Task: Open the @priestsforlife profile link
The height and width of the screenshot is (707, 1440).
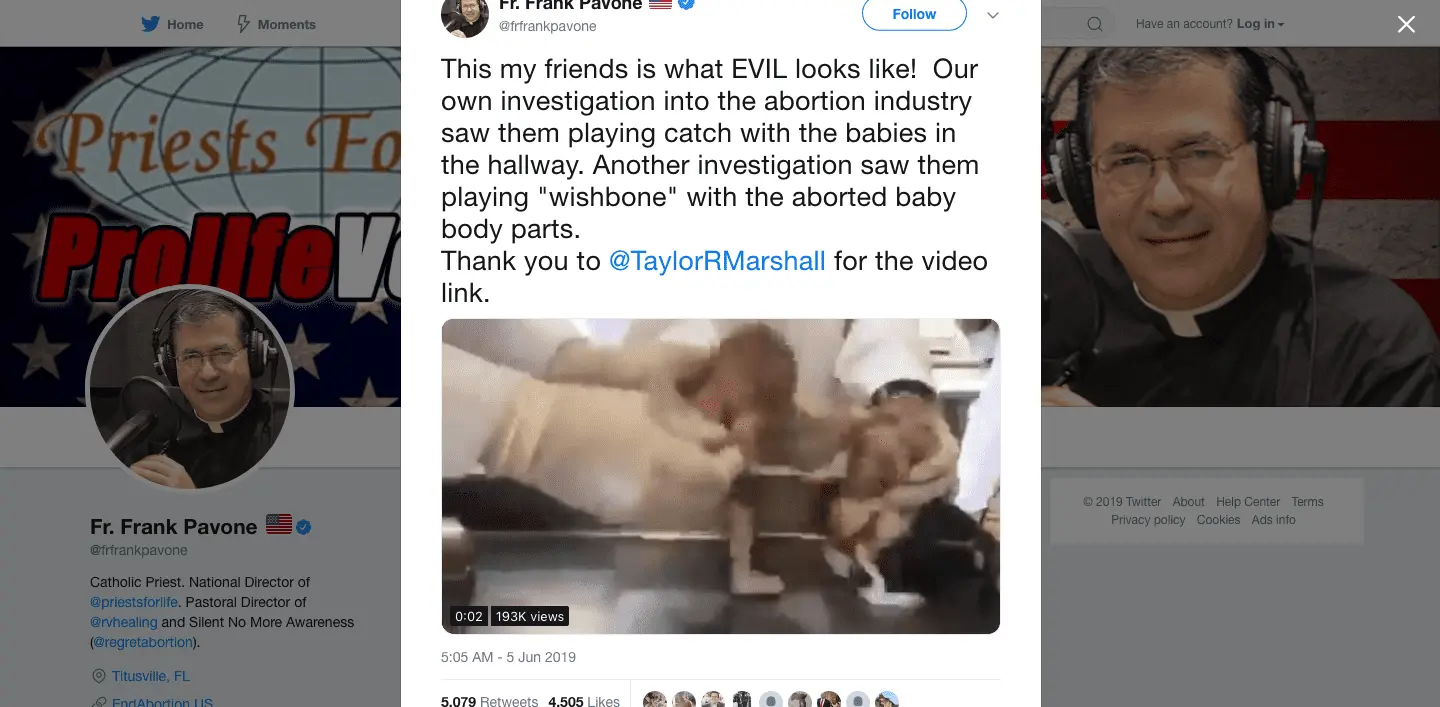Action: [x=129, y=602]
